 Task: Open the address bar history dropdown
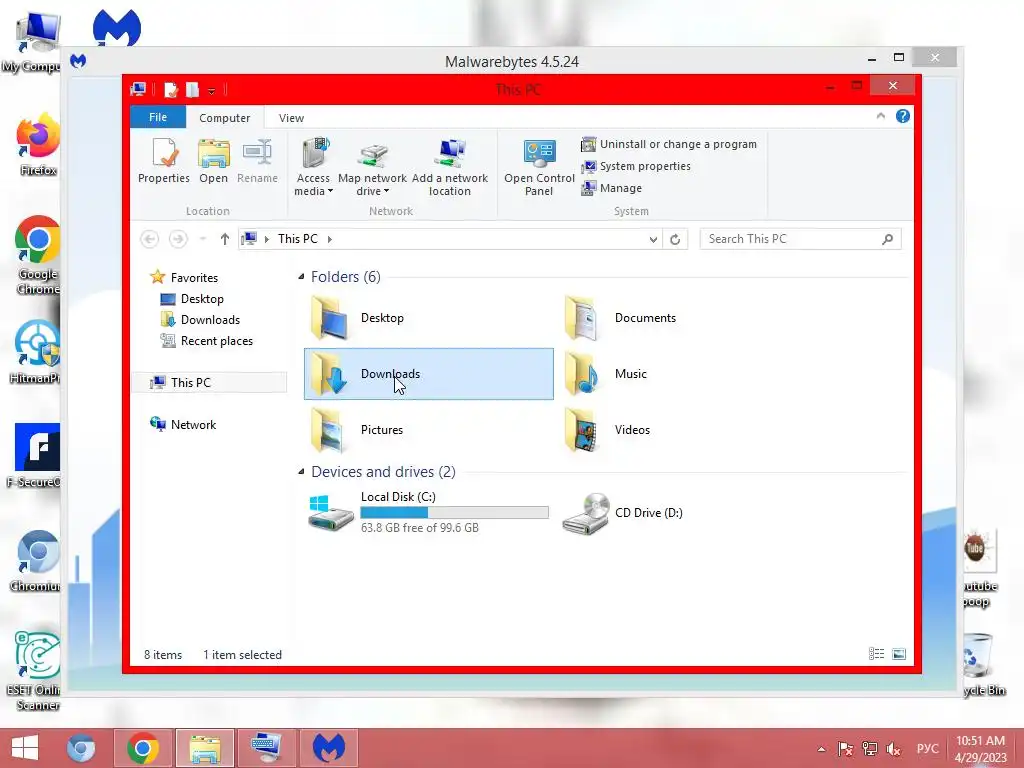click(653, 240)
